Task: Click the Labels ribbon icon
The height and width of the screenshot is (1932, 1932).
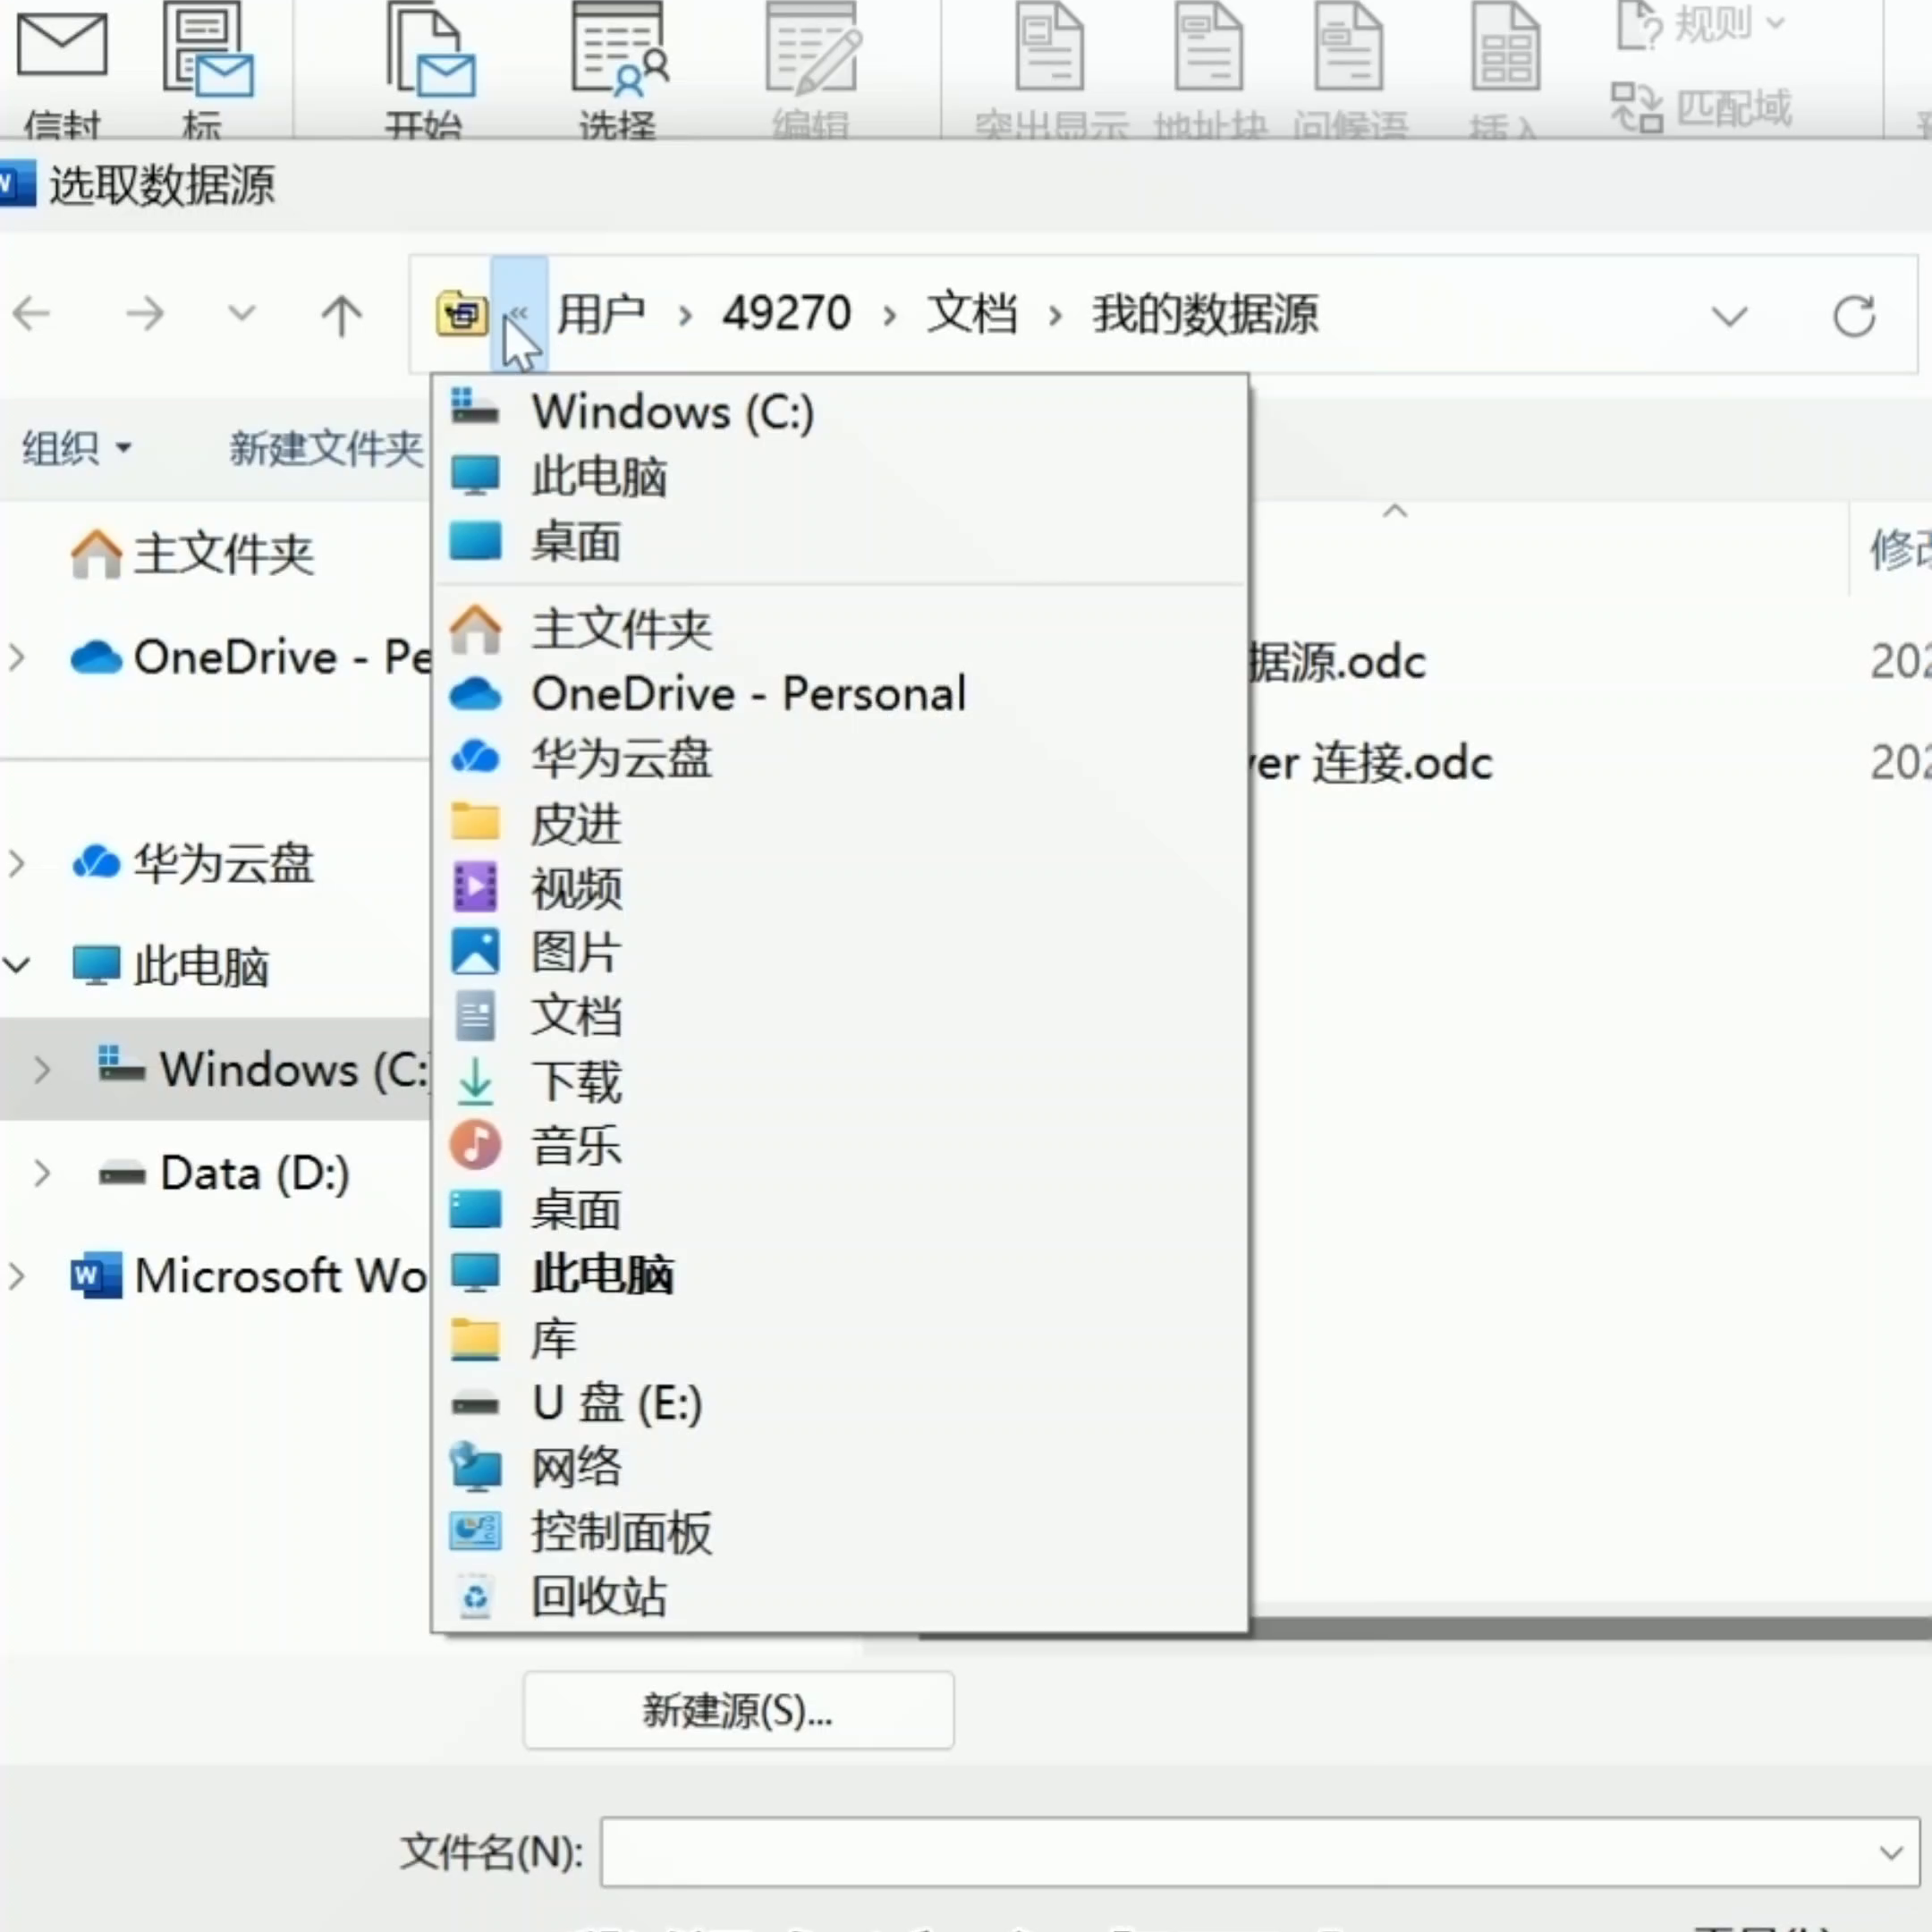Action: tap(207, 50)
